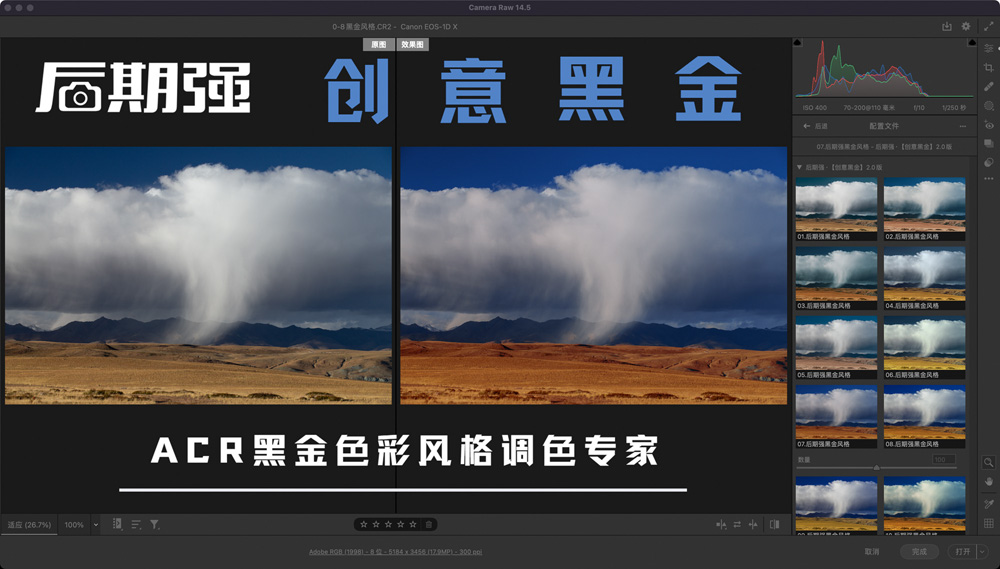Apply profile 01.后期强黑金风格 thumbnail
This screenshot has width=1000, height=569.
[836, 209]
